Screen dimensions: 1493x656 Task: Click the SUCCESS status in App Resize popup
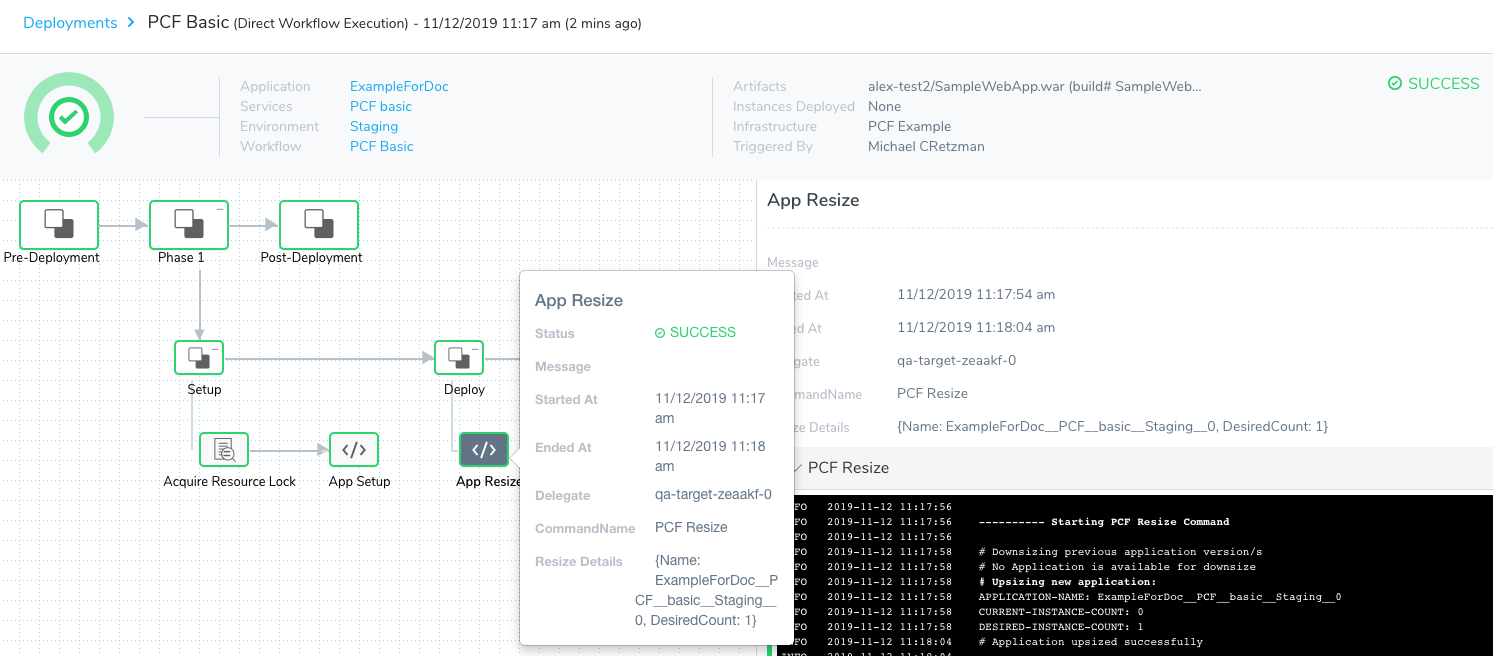coord(695,332)
